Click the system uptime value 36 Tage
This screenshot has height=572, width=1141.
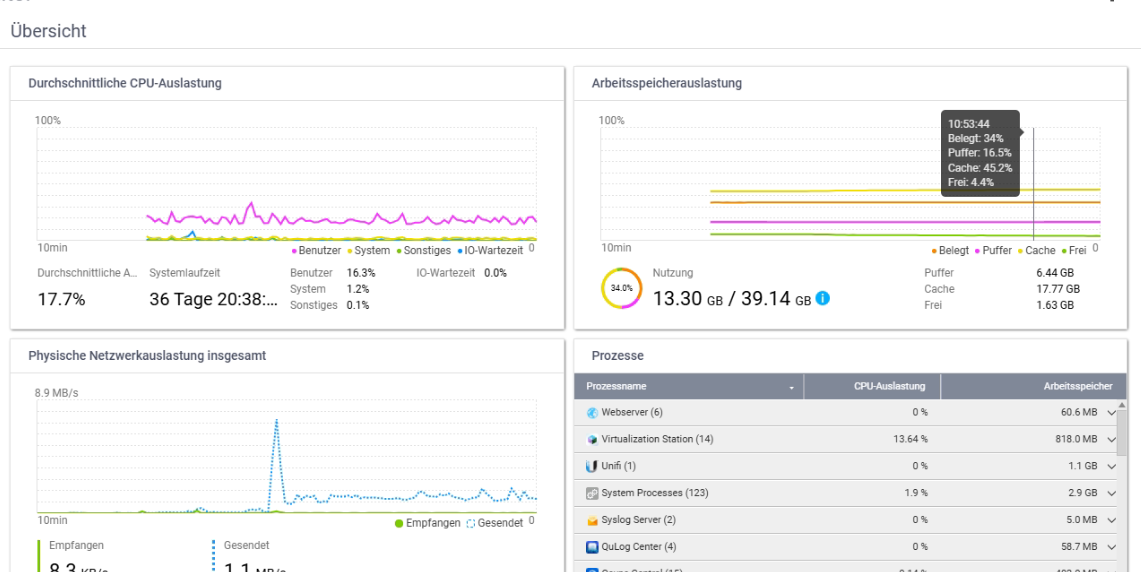click(213, 299)
